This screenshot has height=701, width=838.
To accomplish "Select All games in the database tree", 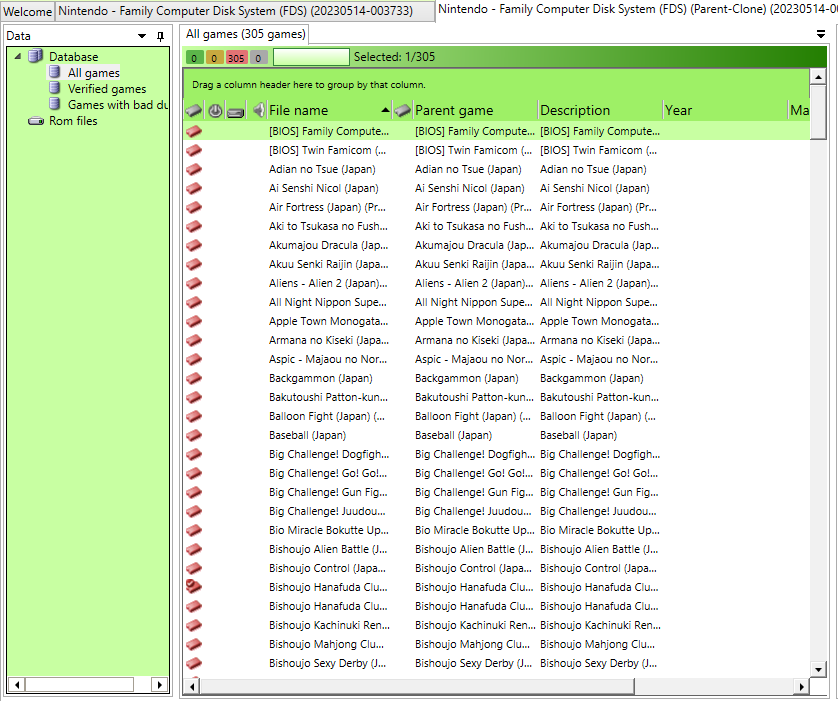I will (x=94, y=73).
